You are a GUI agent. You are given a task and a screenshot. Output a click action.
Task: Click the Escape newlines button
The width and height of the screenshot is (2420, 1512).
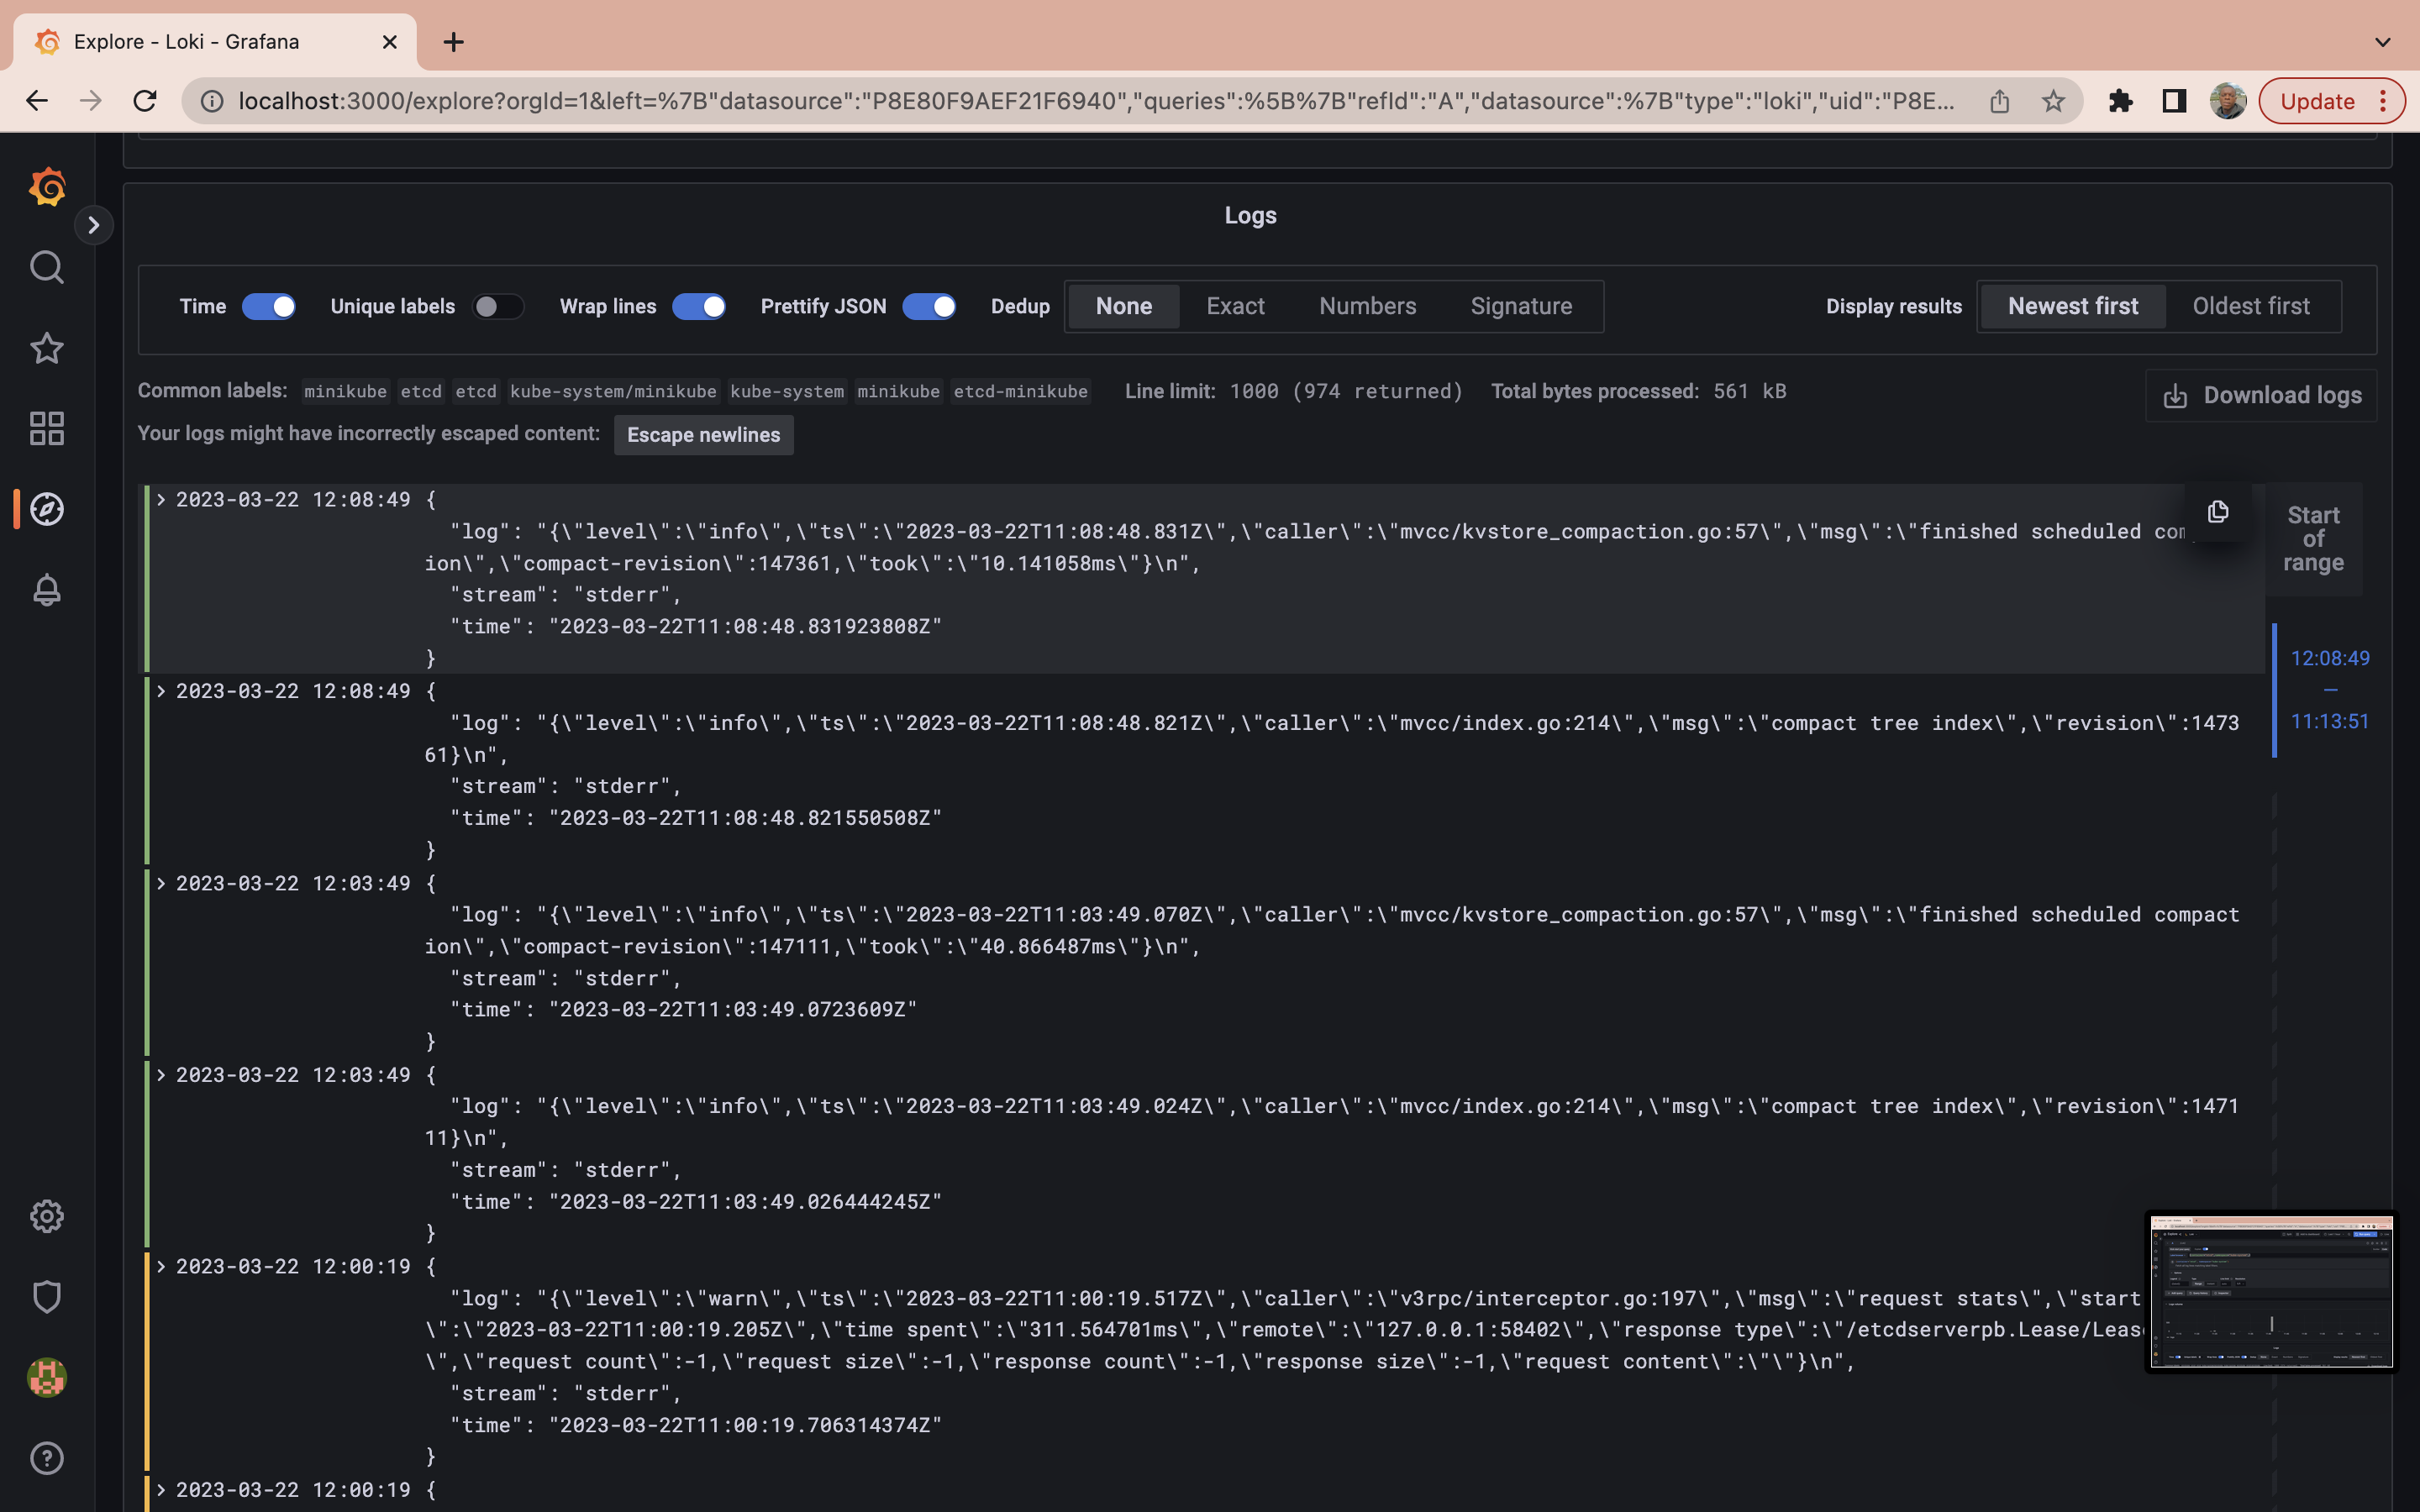pos(703,435)
